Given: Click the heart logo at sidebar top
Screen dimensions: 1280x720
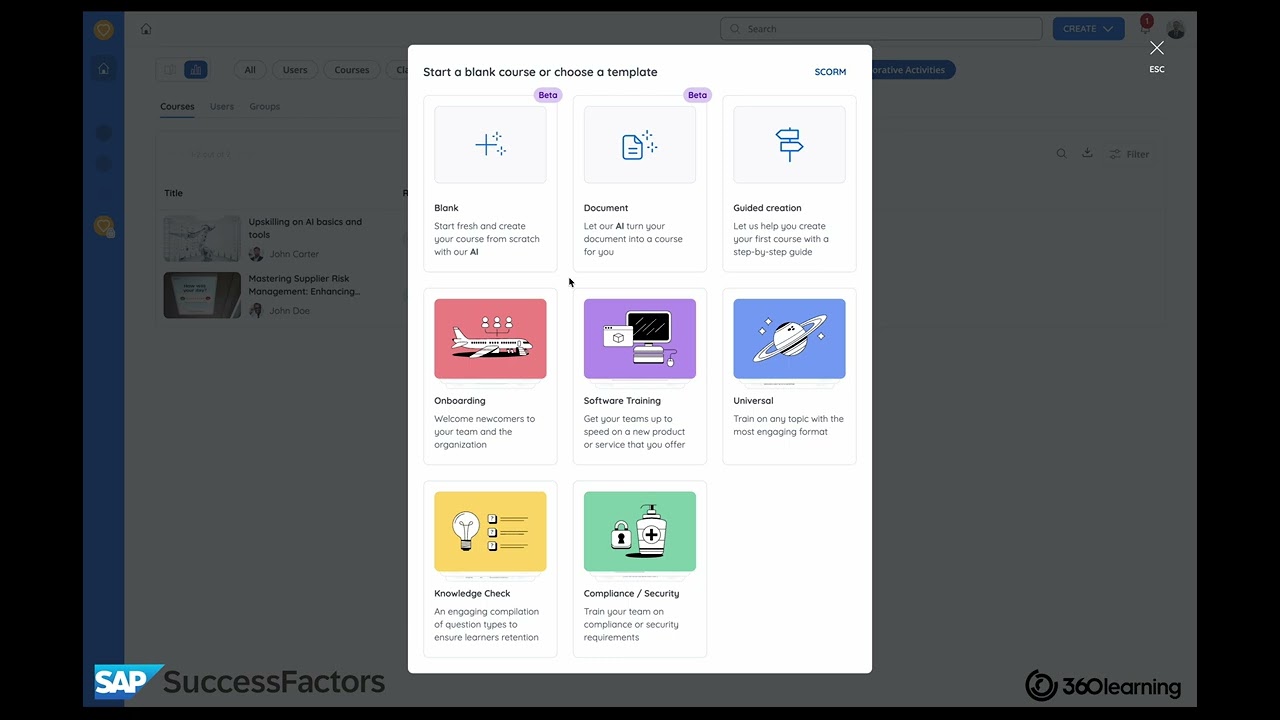Looking at the screenshot, I should pos(103,30).
